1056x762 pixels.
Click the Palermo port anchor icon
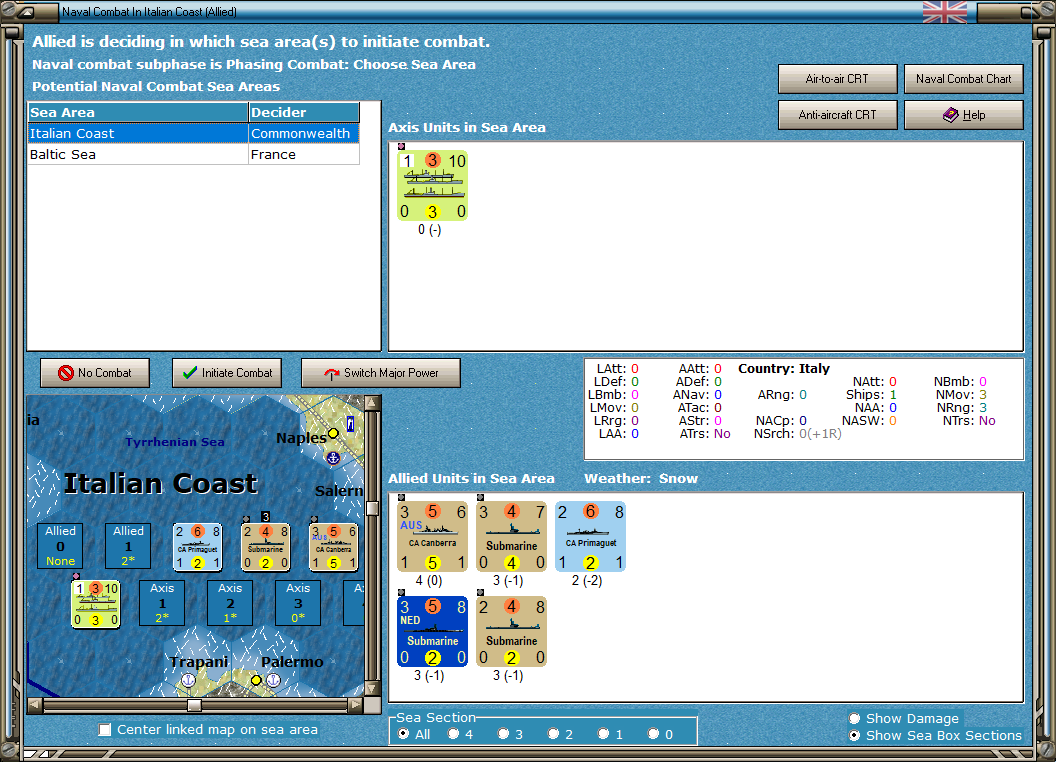click(273, 680)
